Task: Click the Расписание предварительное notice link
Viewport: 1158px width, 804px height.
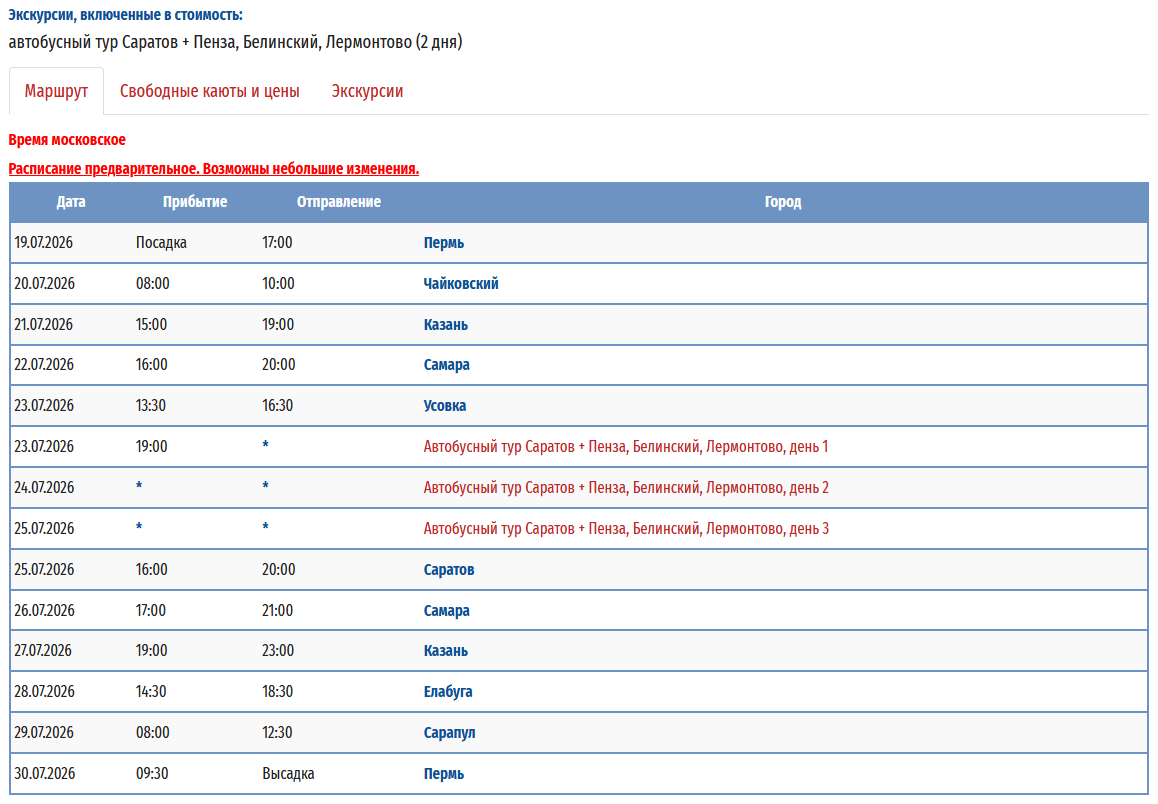Action: [213, 169]
